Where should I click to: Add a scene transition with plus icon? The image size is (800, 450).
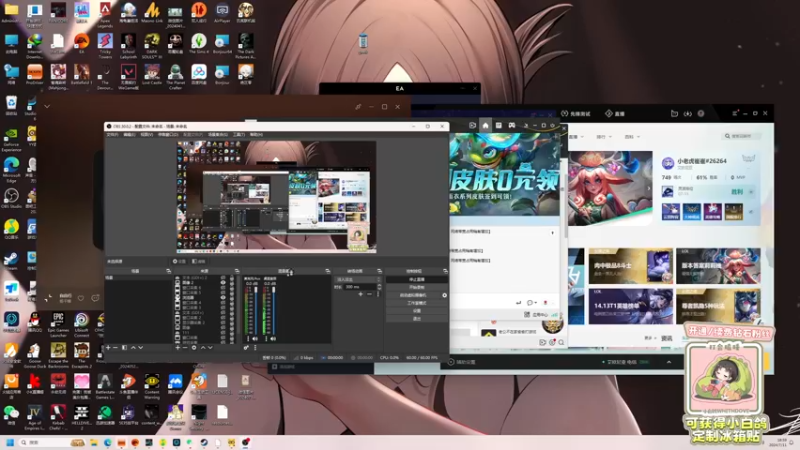pos(360,294)
